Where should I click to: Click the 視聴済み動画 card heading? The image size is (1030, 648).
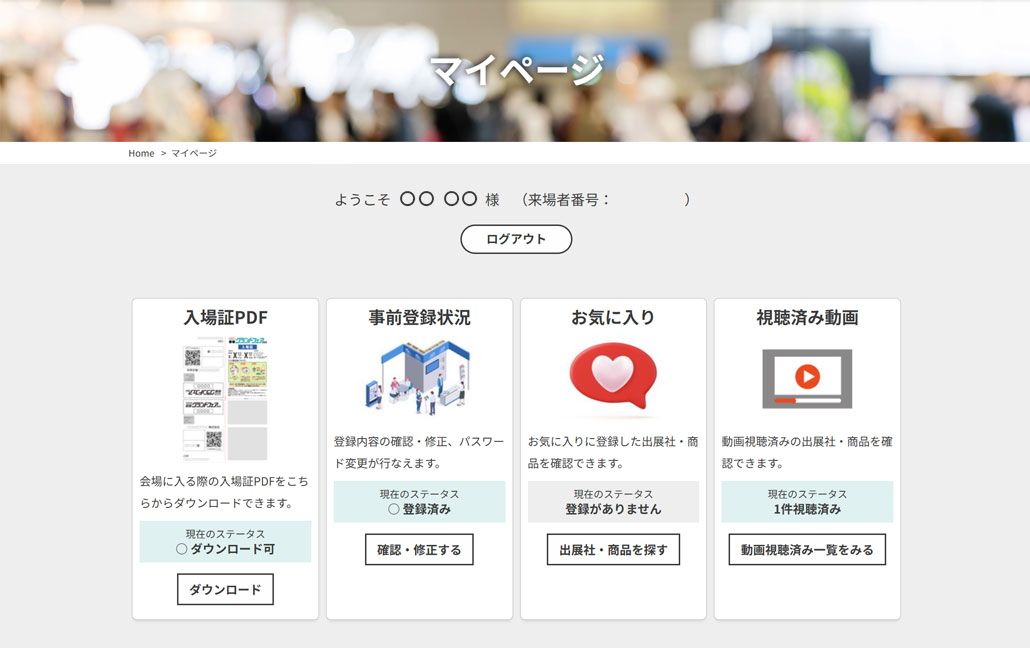807,318
